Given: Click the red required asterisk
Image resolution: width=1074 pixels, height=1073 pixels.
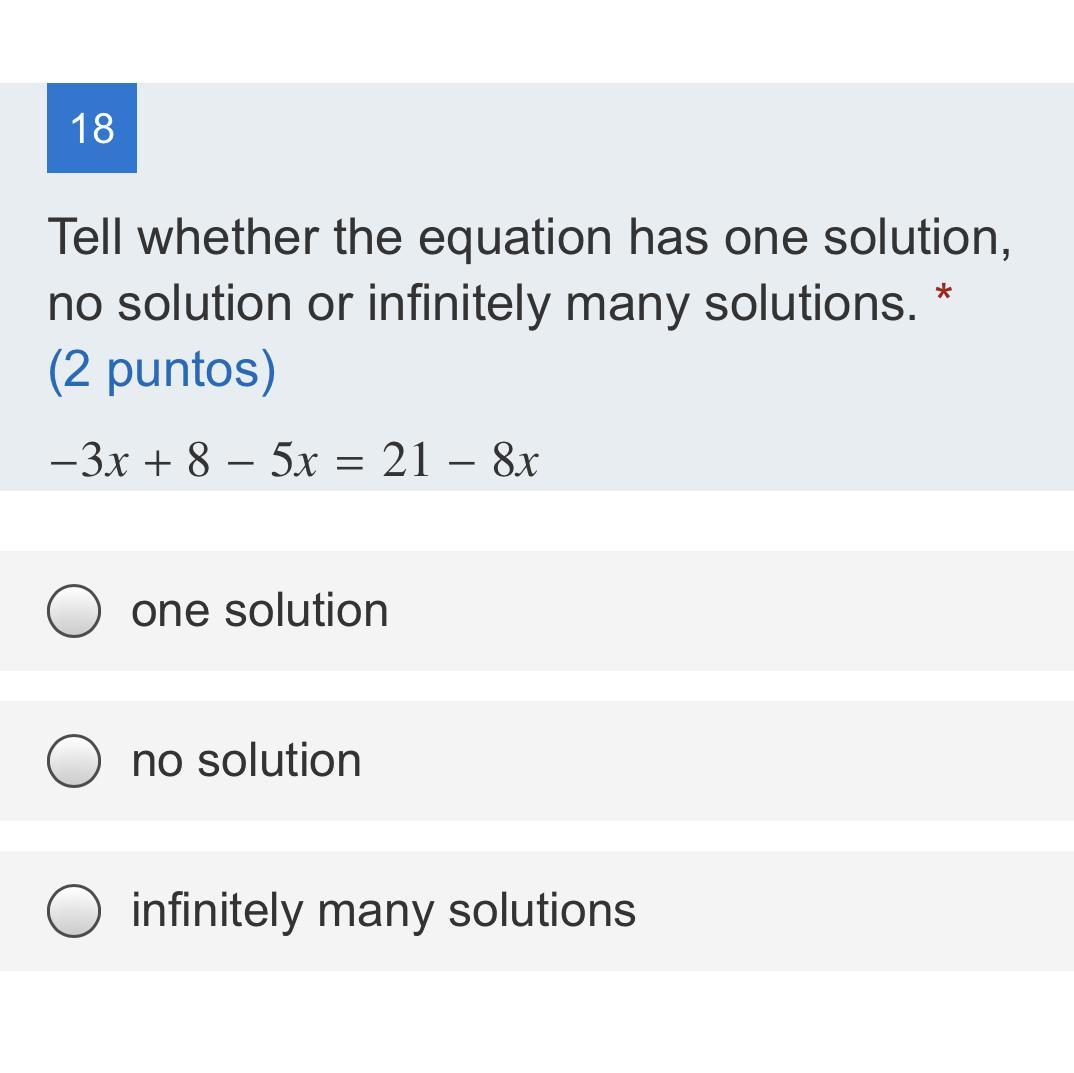Looking at the screenshot, I should (942, 296).
